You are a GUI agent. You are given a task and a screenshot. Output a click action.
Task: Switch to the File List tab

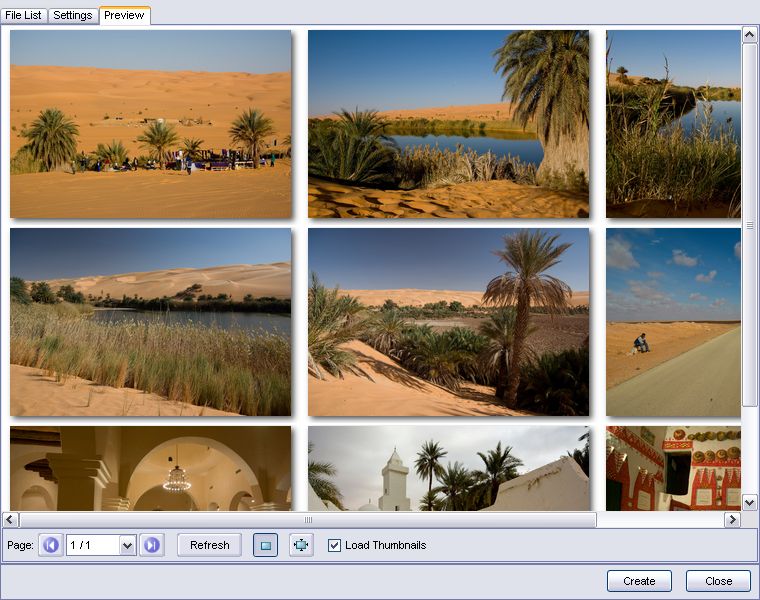coord(23,16)
